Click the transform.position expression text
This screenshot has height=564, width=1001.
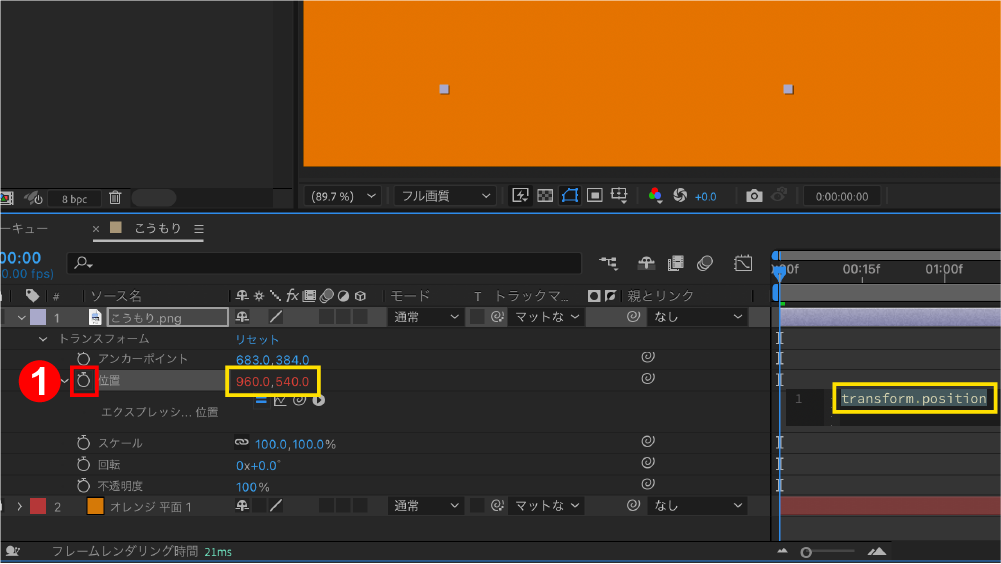pyautogui.click(x=914, y=399)
